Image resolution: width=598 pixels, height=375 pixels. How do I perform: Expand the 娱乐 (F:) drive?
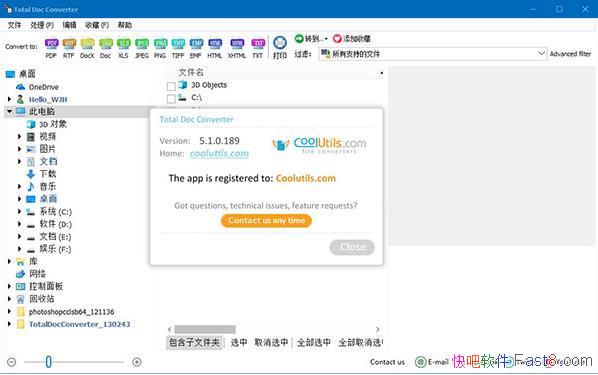click(19, 249)
